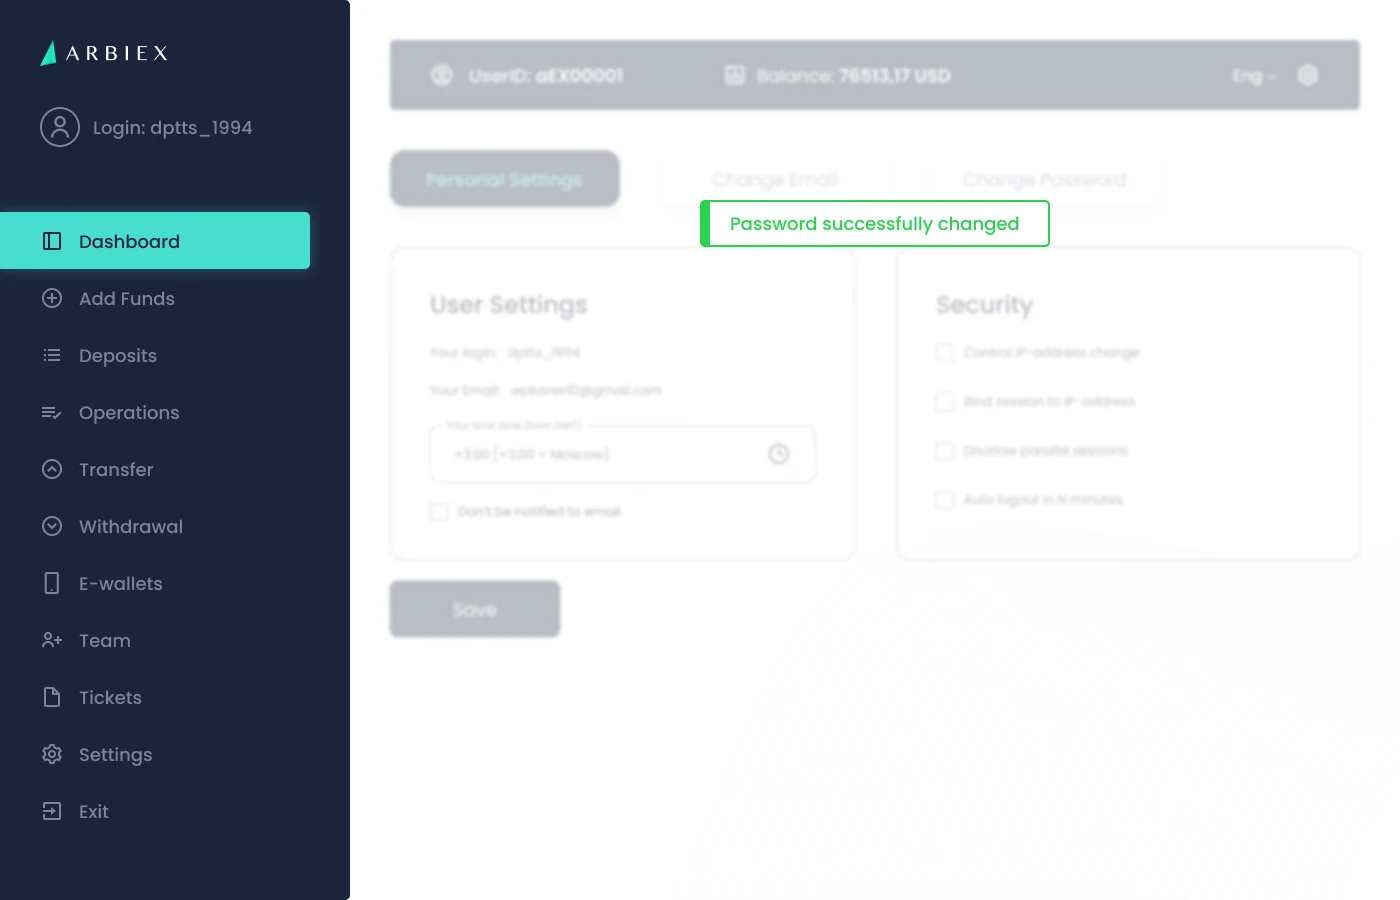Viewport: 1400px width, 900px height.
Task: Click the Save button
Action: click(475, 609)
